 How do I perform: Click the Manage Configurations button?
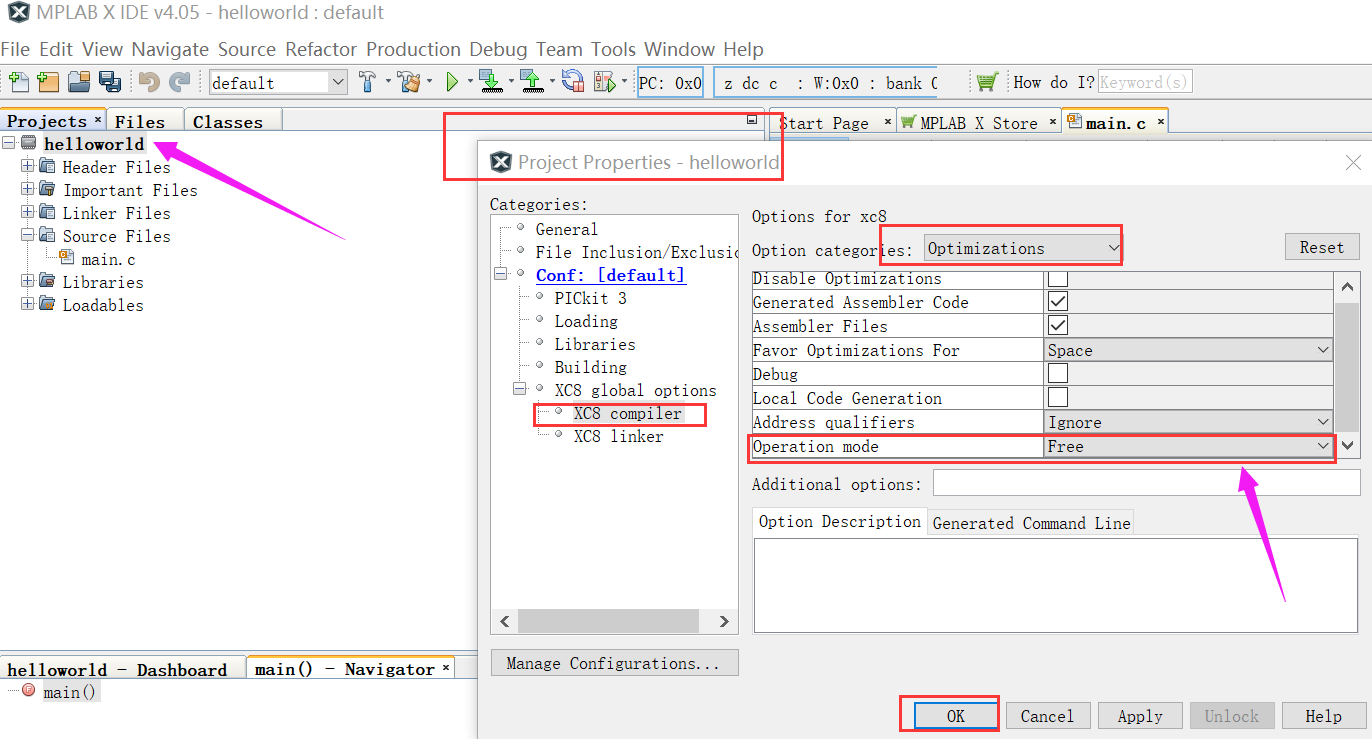[x=614, y=663]
